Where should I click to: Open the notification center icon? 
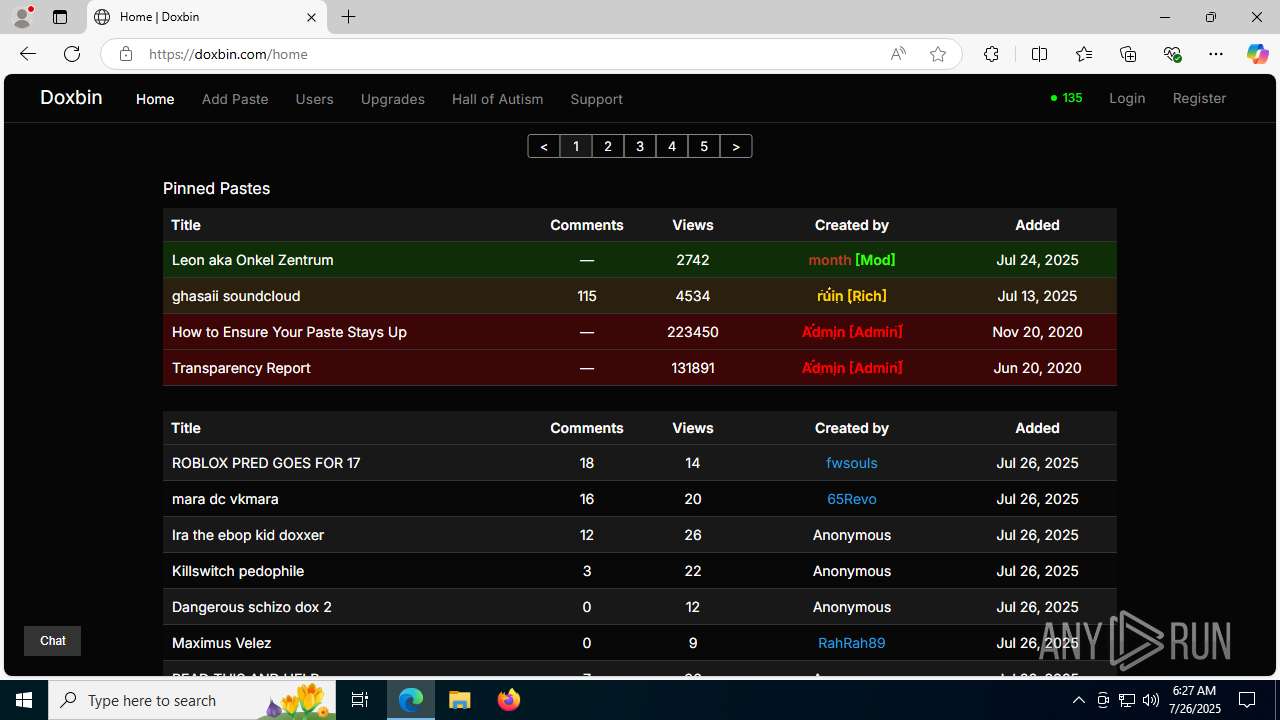(1248, 700)
